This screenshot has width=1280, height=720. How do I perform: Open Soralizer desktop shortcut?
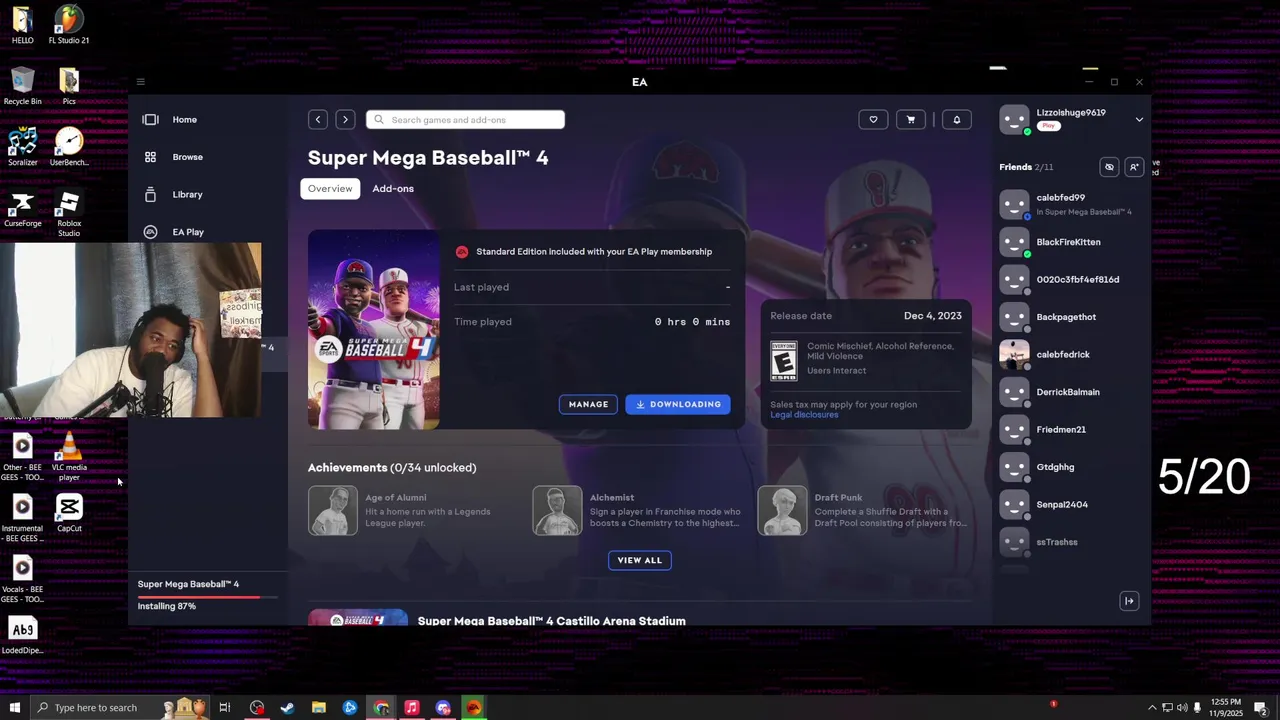22,147
